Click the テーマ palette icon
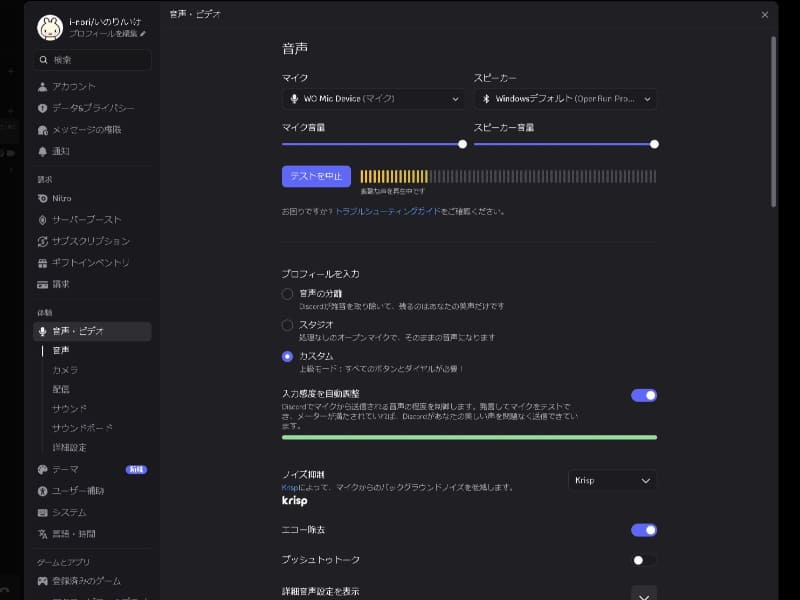The height and width of the screenshot is (600, 800). click(x=42, y=469)
